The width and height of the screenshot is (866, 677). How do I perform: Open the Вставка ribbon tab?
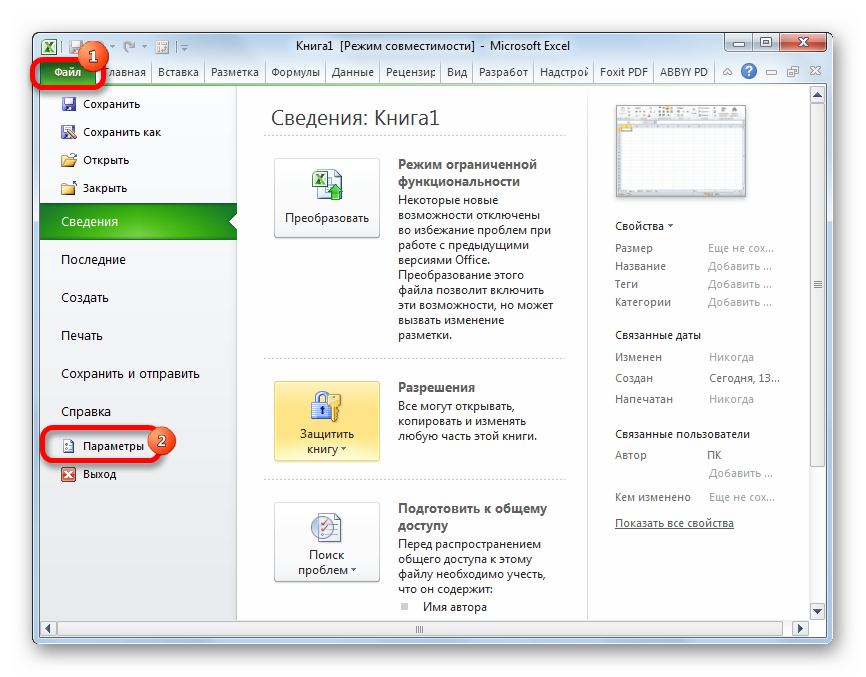[x=178, y=72]
